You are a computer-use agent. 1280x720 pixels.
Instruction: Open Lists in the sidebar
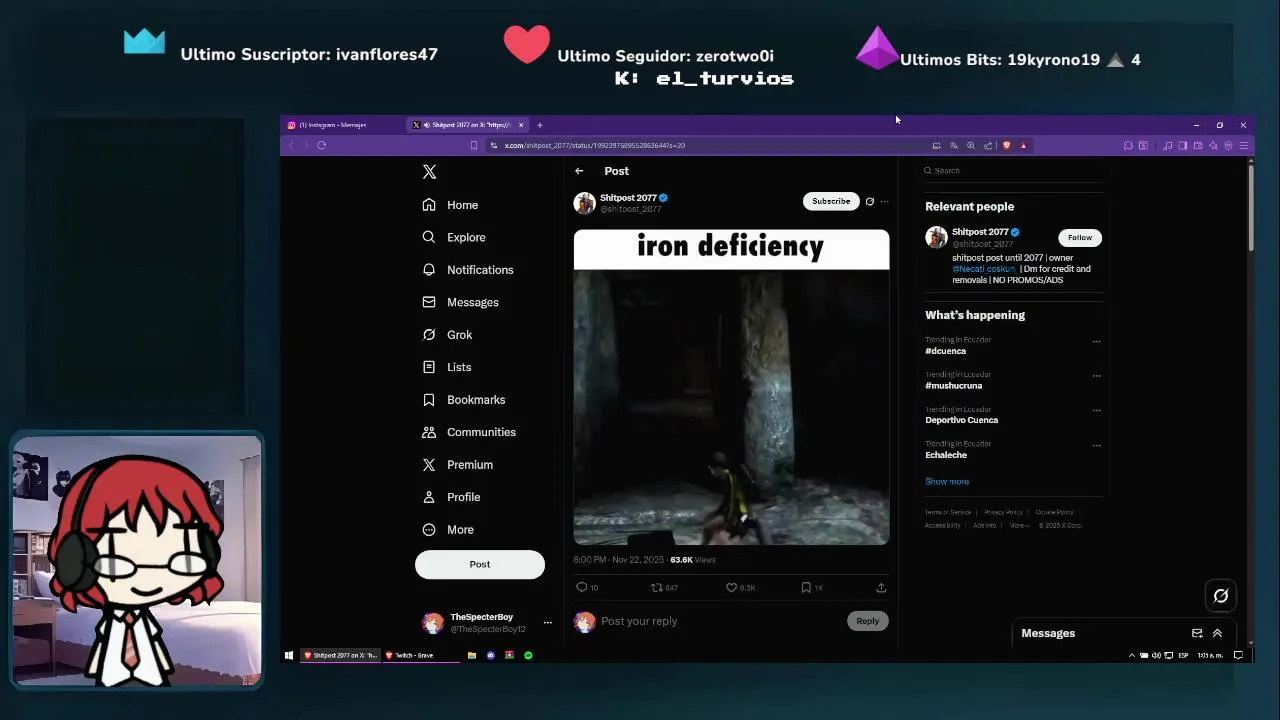point(446,367)
